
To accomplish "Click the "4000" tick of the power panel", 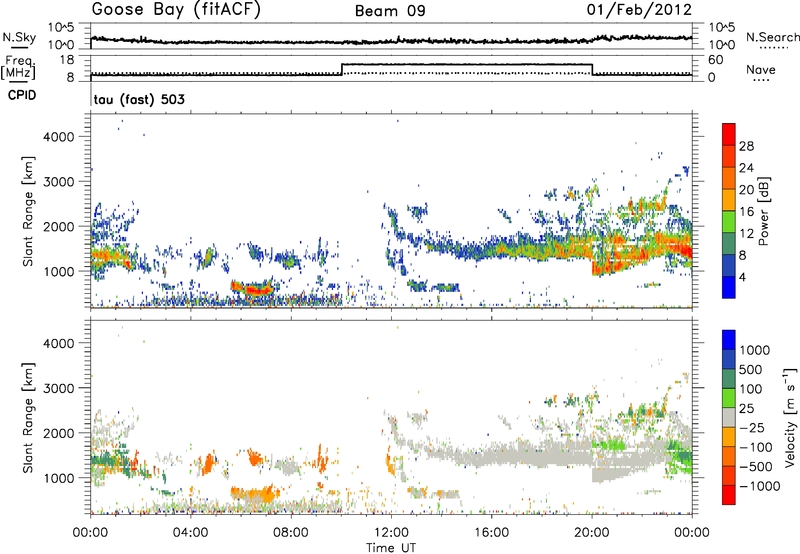I will [x=59, y=137].
